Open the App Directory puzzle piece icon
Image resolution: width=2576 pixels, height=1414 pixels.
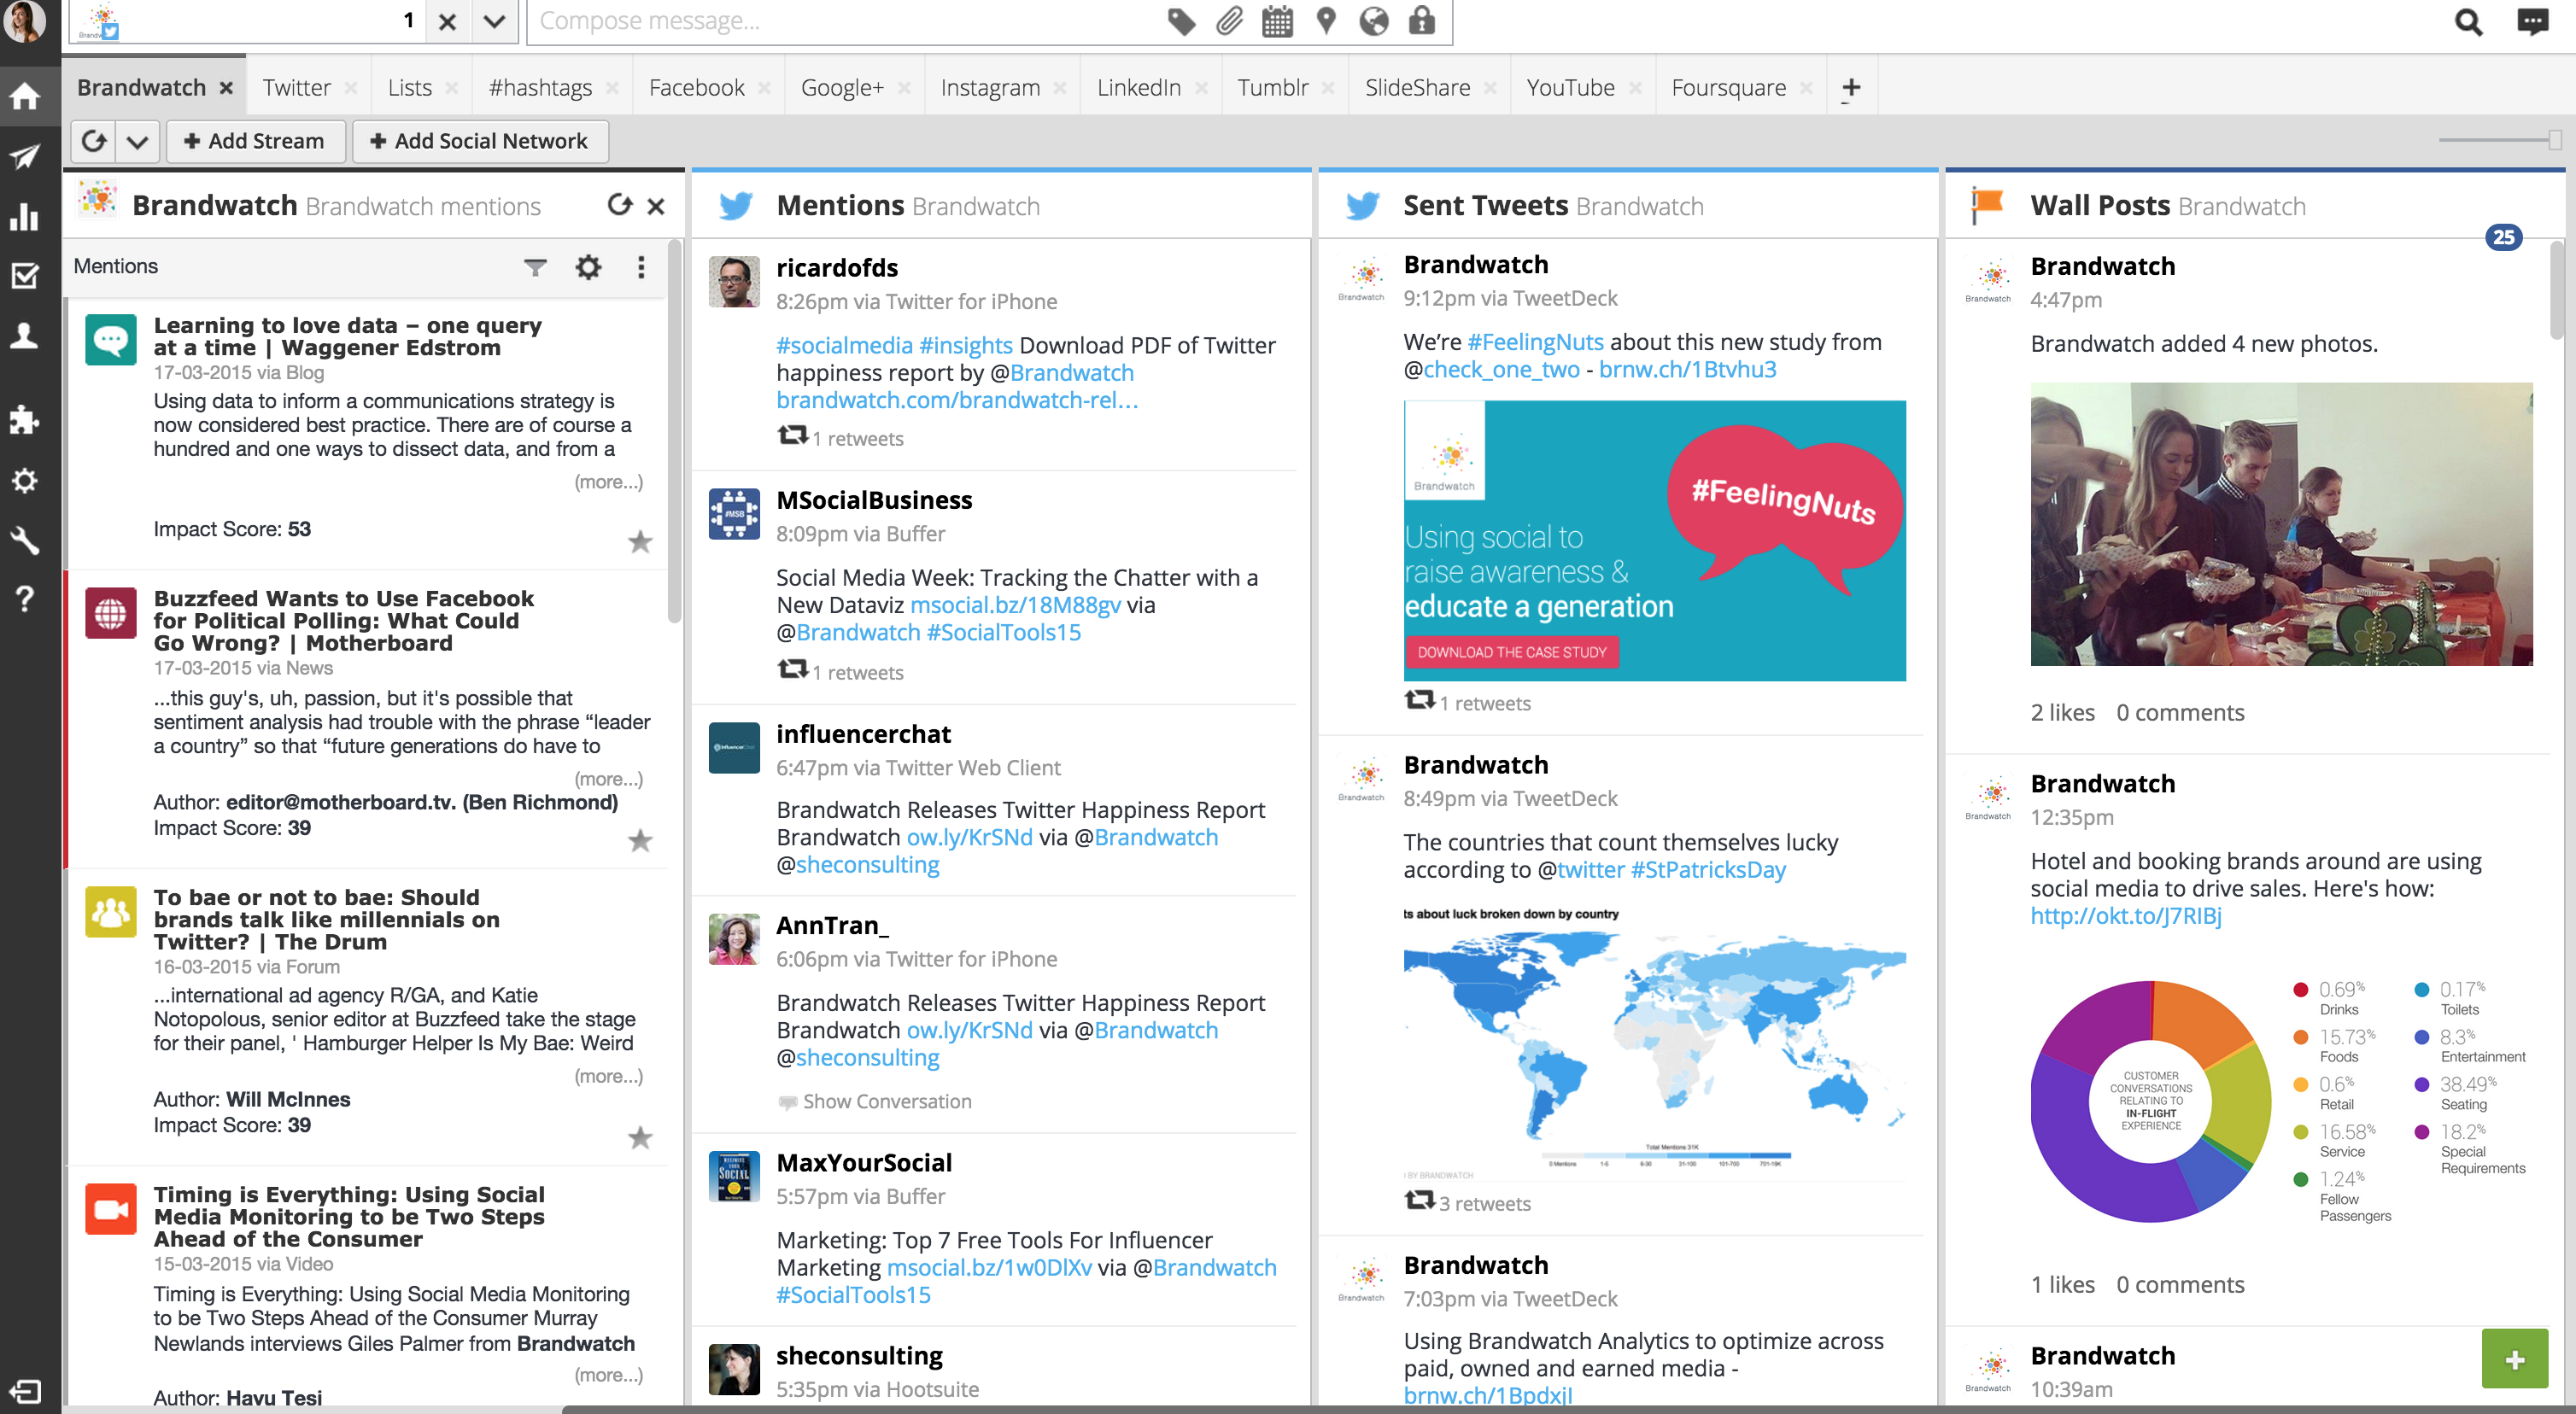(x=25, y=420)
